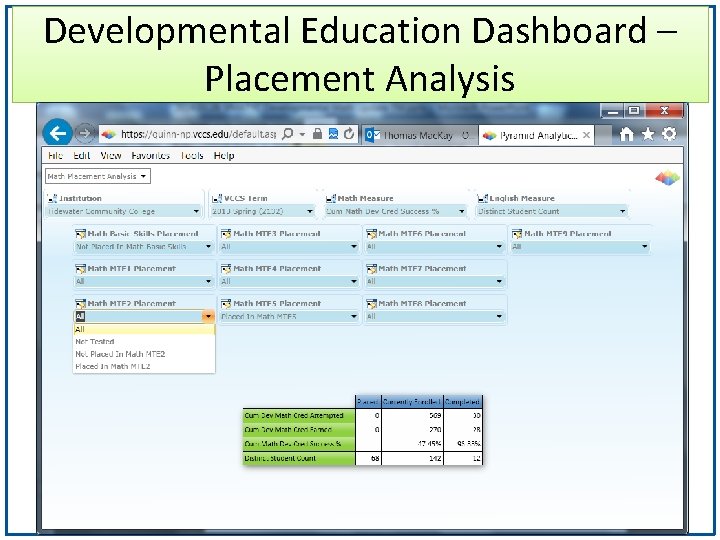
Task: Open Favorites with the star icon
Action: [648, 134]
